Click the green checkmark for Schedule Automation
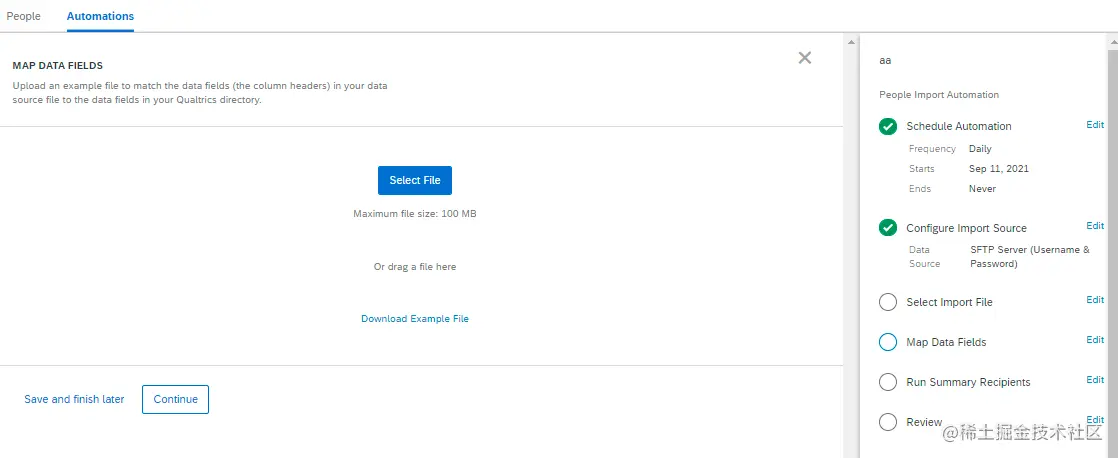 [888, 126]
